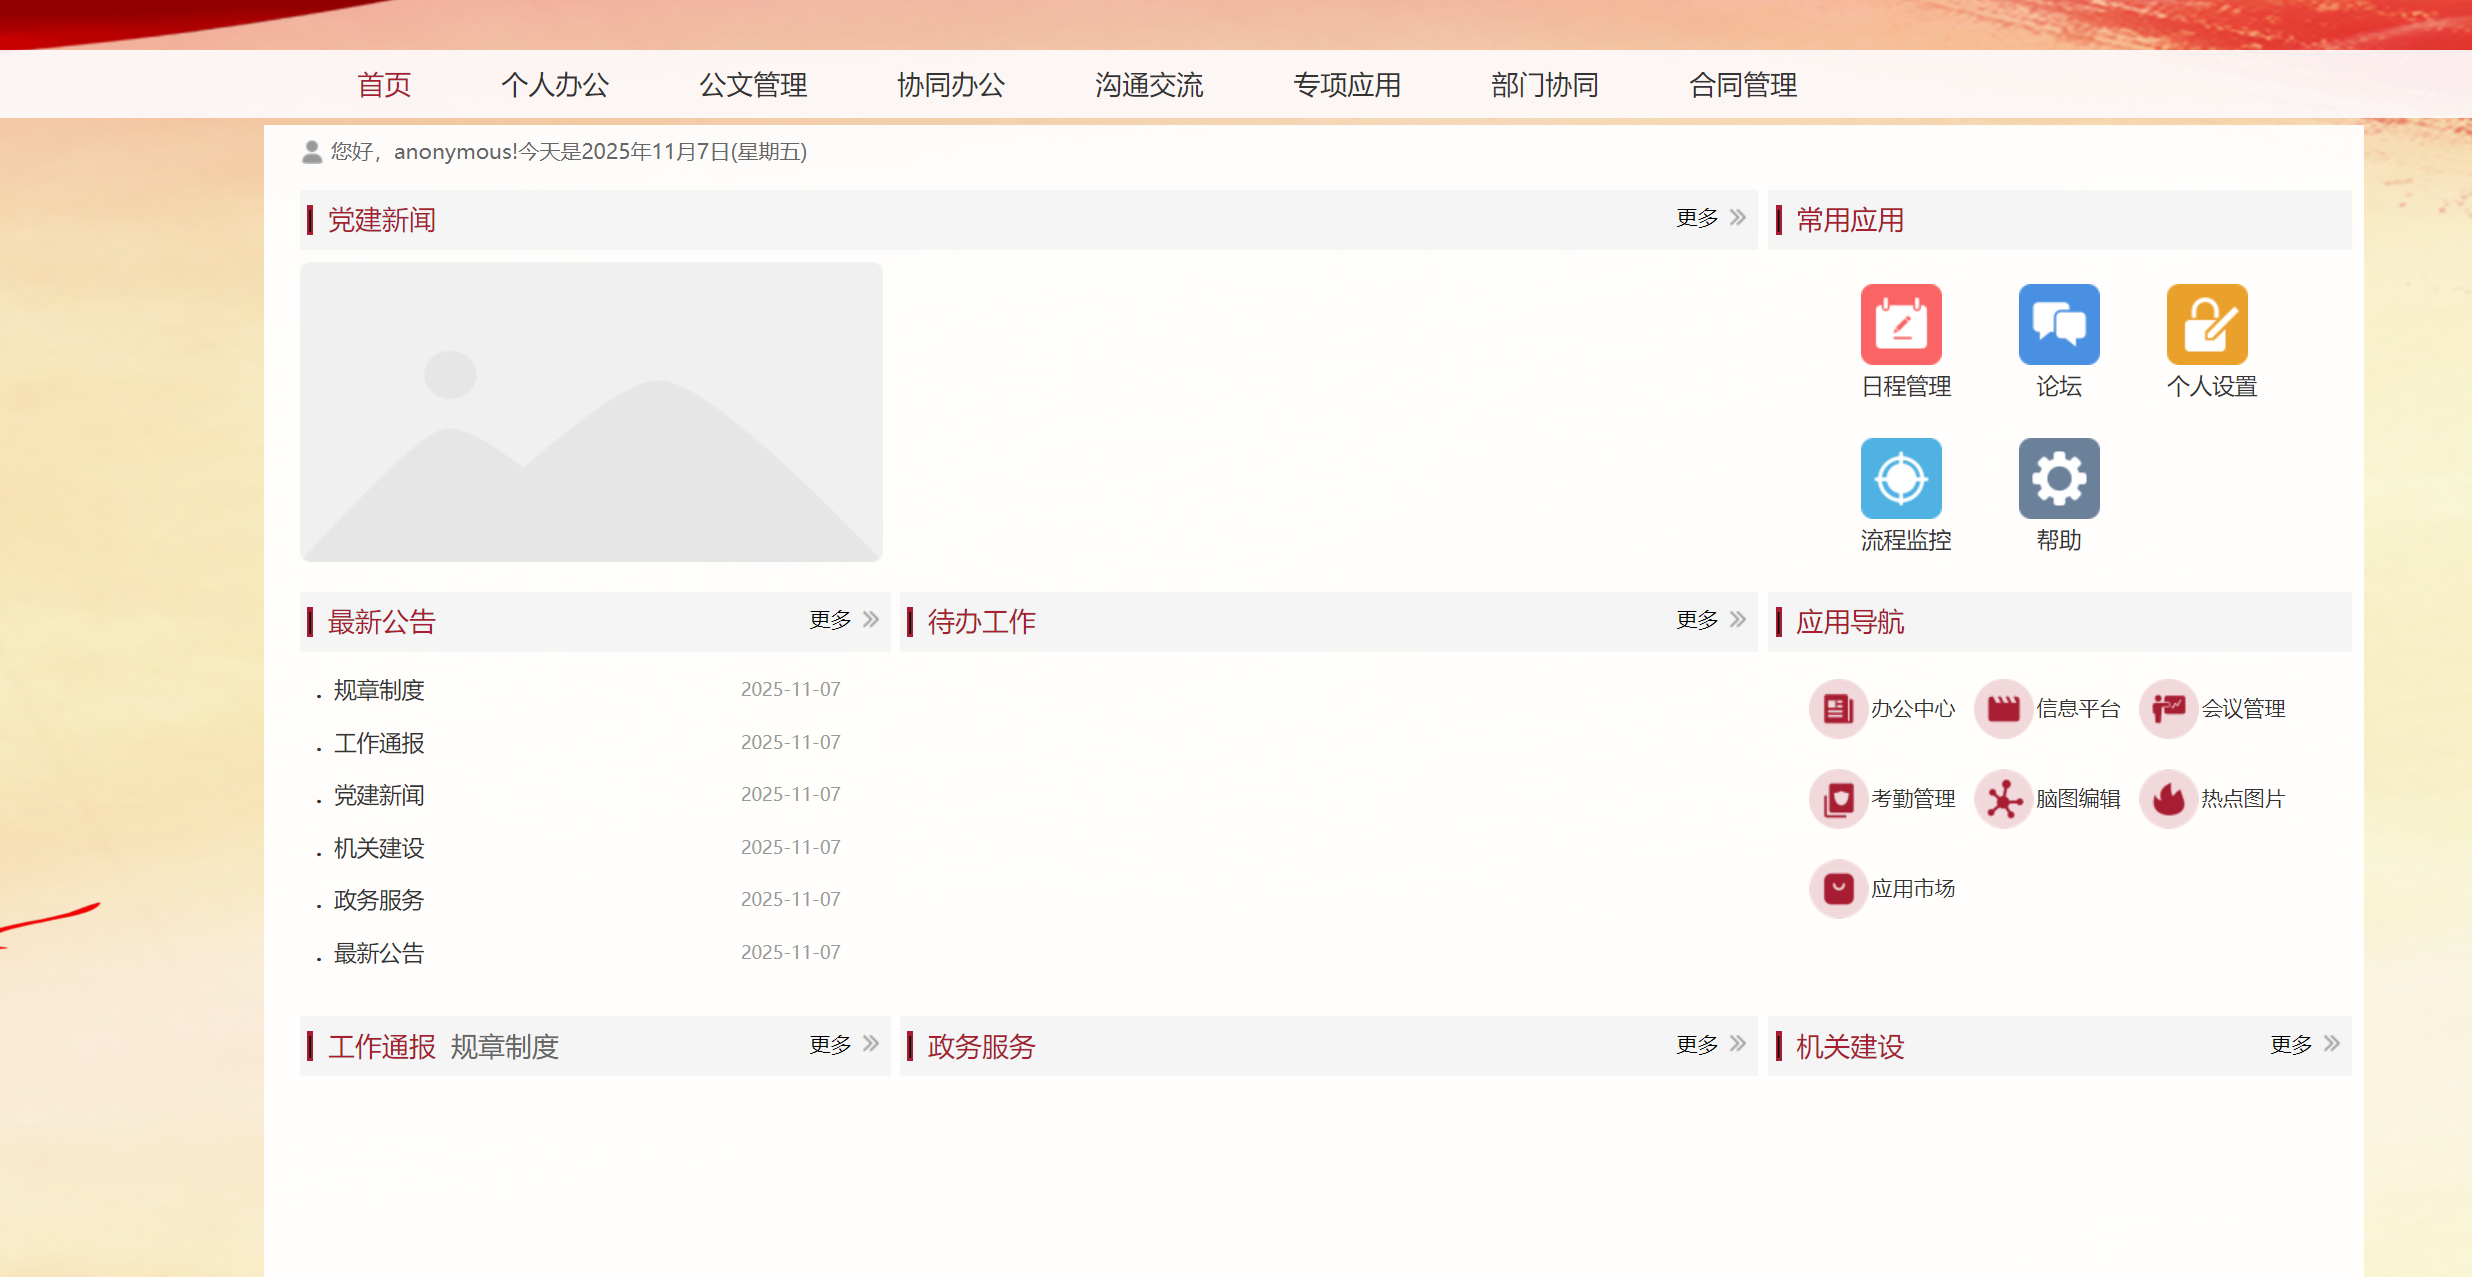The height and width of the screenshot is (1277, 2472).
Task: Click the 党建新闻 placeholder image thumbnail
Action: (x=591, y=412)
